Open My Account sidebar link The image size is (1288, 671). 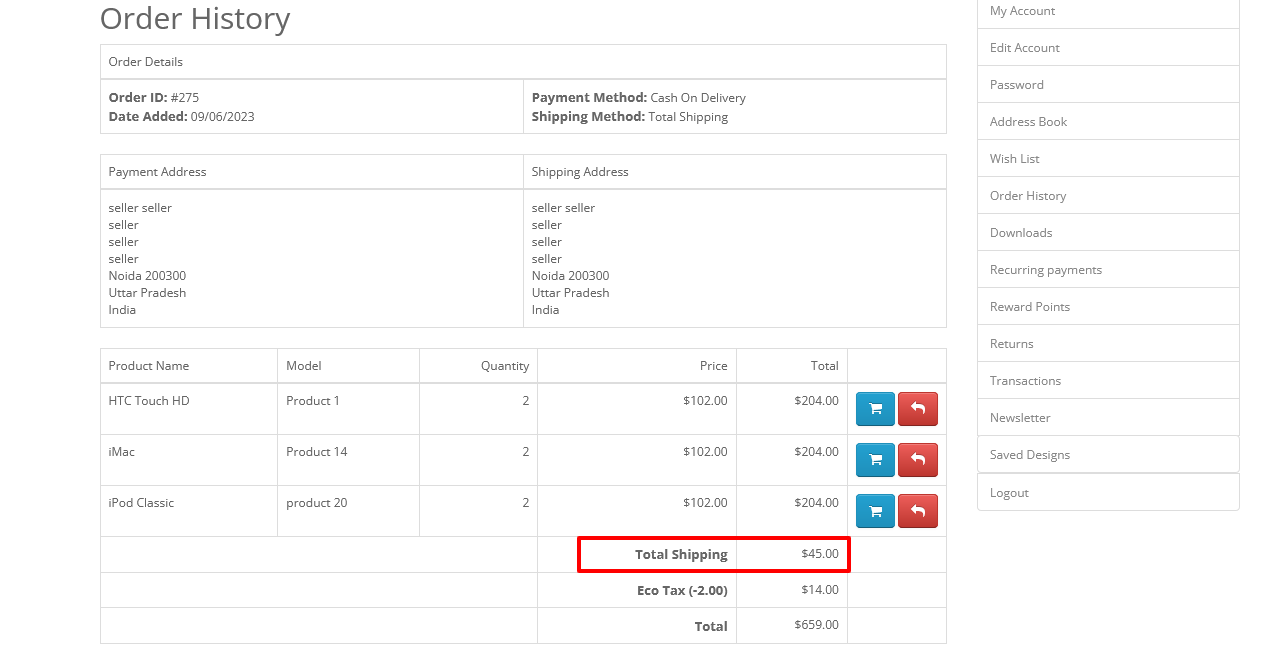[x=1108, y=11]
